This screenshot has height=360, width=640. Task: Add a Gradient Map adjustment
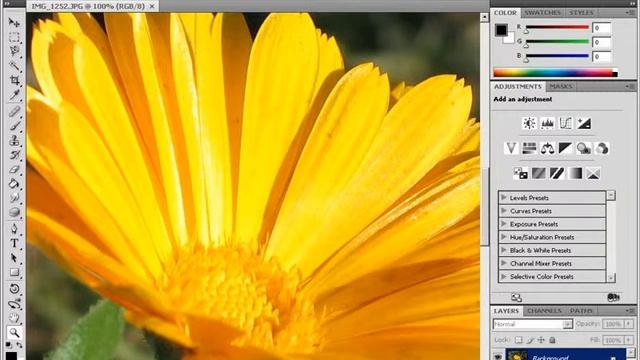(x=575, y=173)
